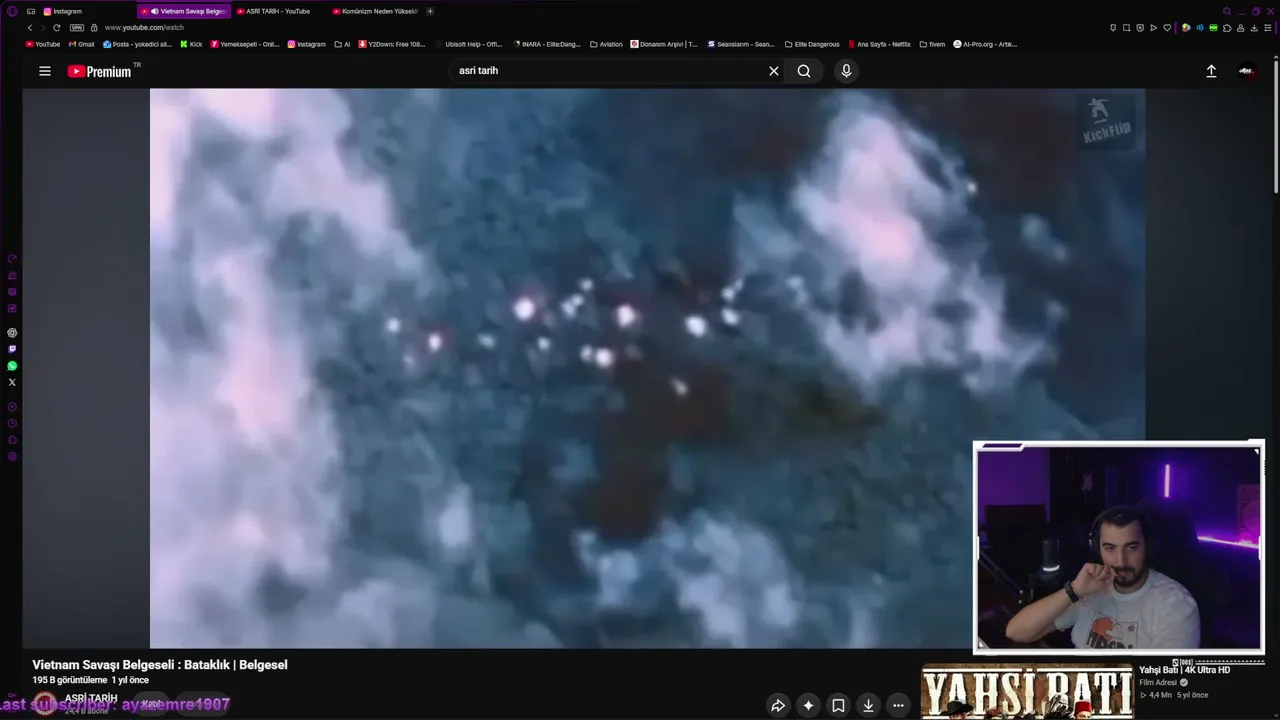This screenshot has width=1280, height=720.
Task: Open the YouTube upload/create button
Action: (1211, 71)
